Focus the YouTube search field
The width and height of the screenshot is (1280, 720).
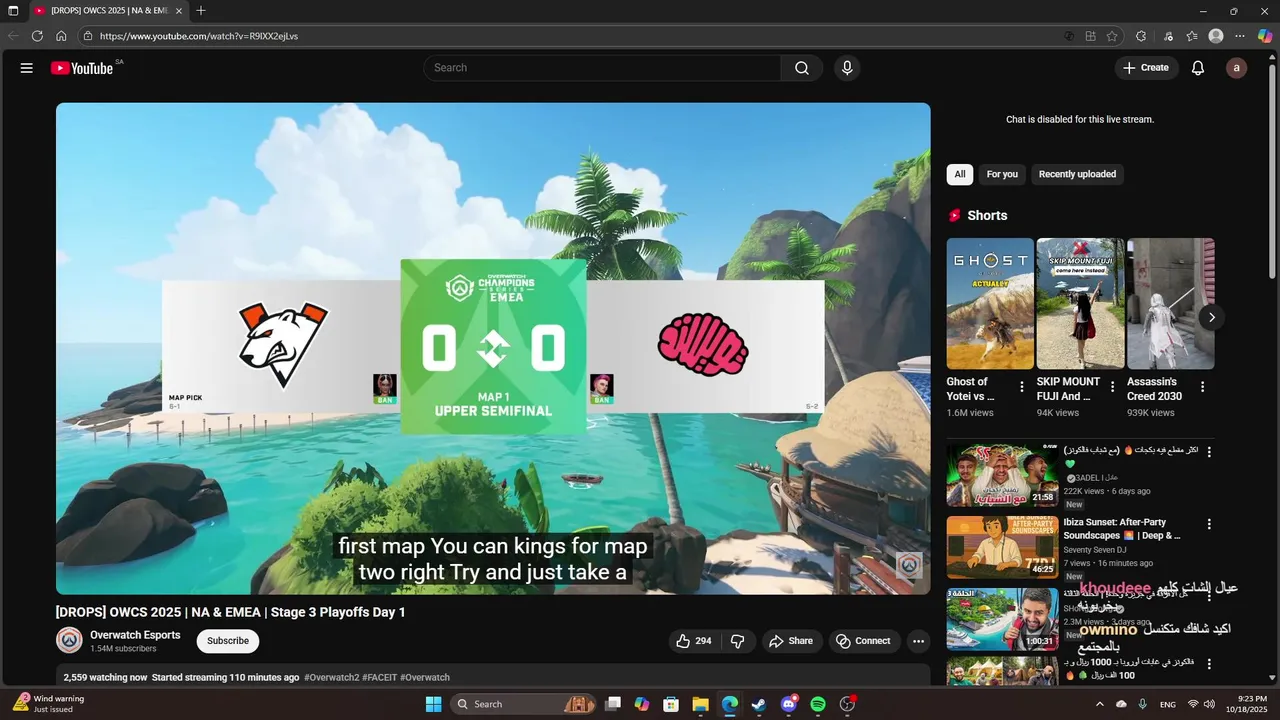coord(602,68)
